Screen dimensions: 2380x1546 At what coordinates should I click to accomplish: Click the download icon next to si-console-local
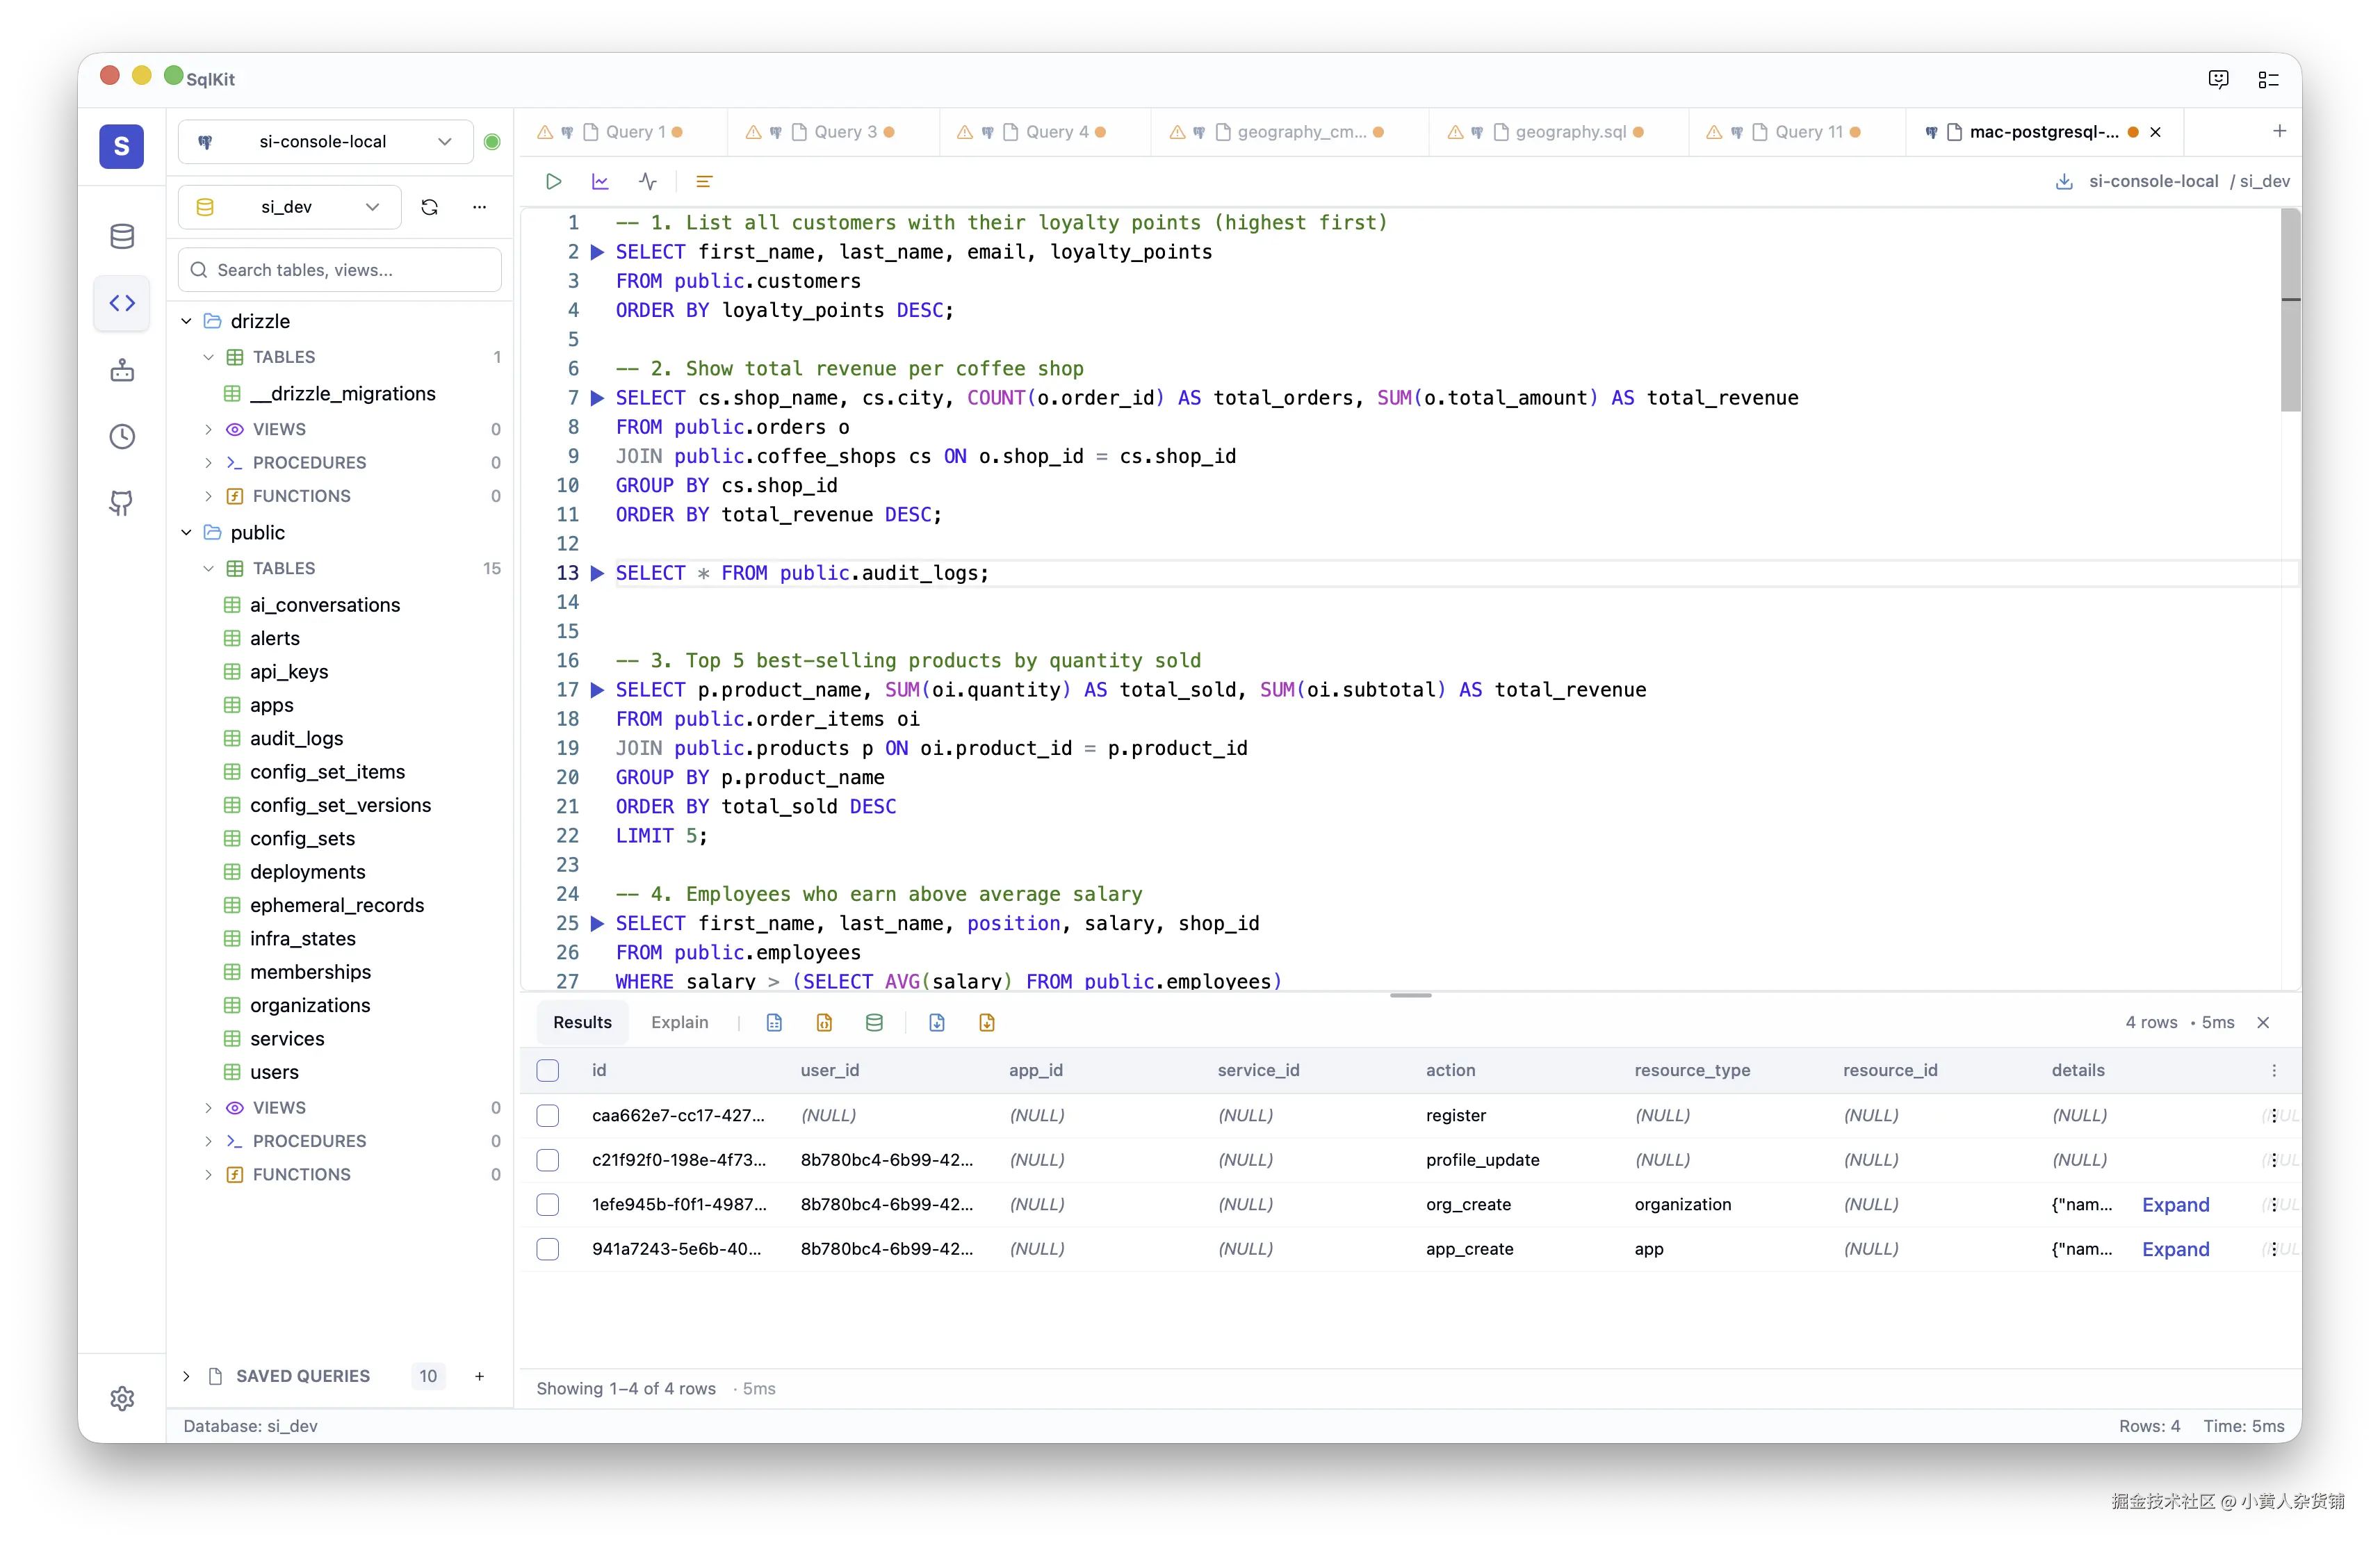[x=2063, y=181]
